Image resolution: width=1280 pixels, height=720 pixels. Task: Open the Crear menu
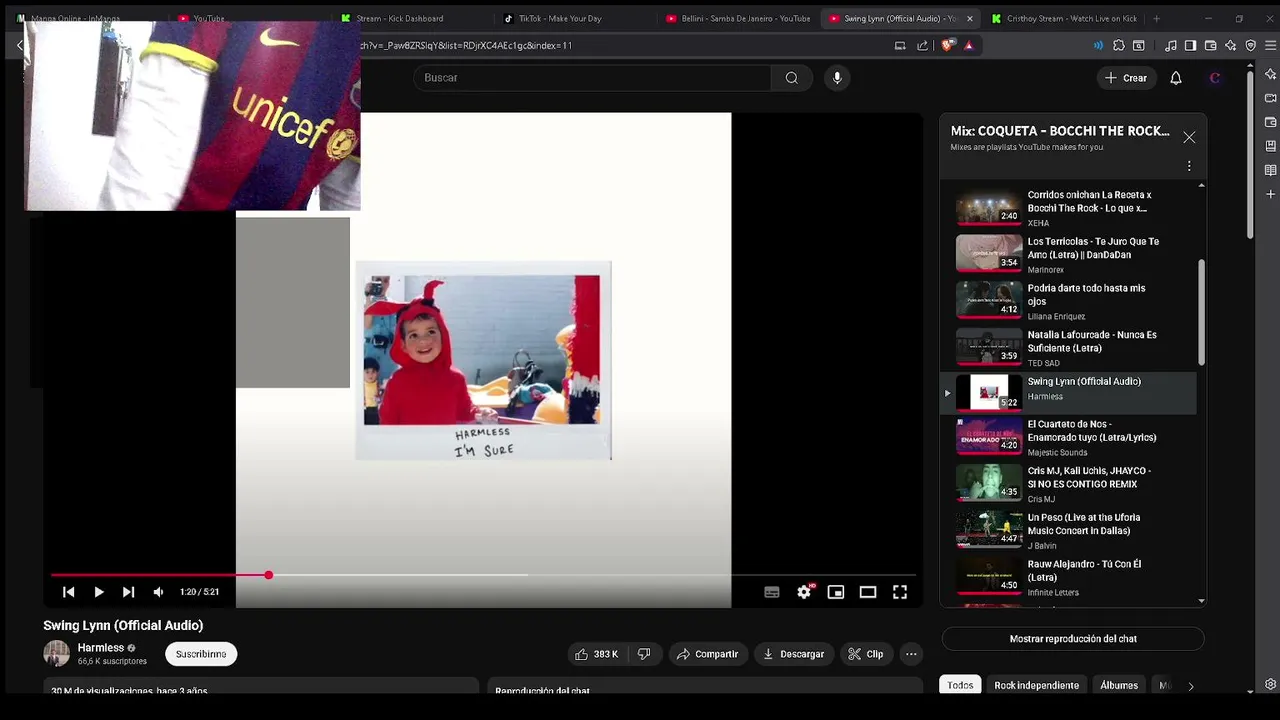(1126, 78)
